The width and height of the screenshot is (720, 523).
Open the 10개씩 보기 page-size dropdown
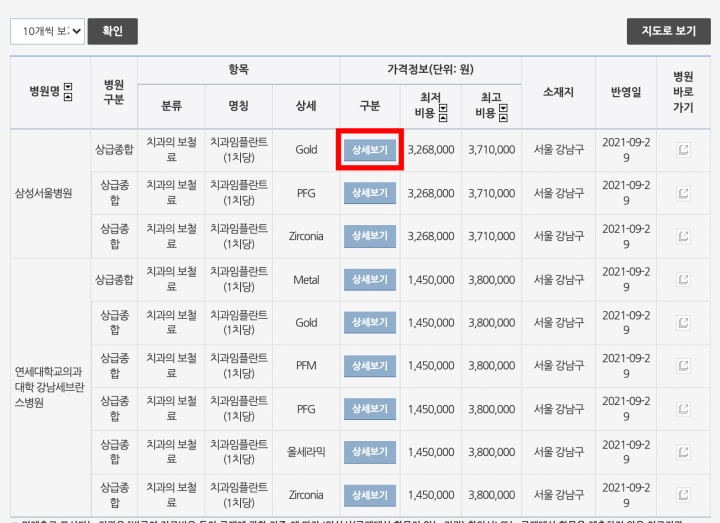(x=47, y=31)
